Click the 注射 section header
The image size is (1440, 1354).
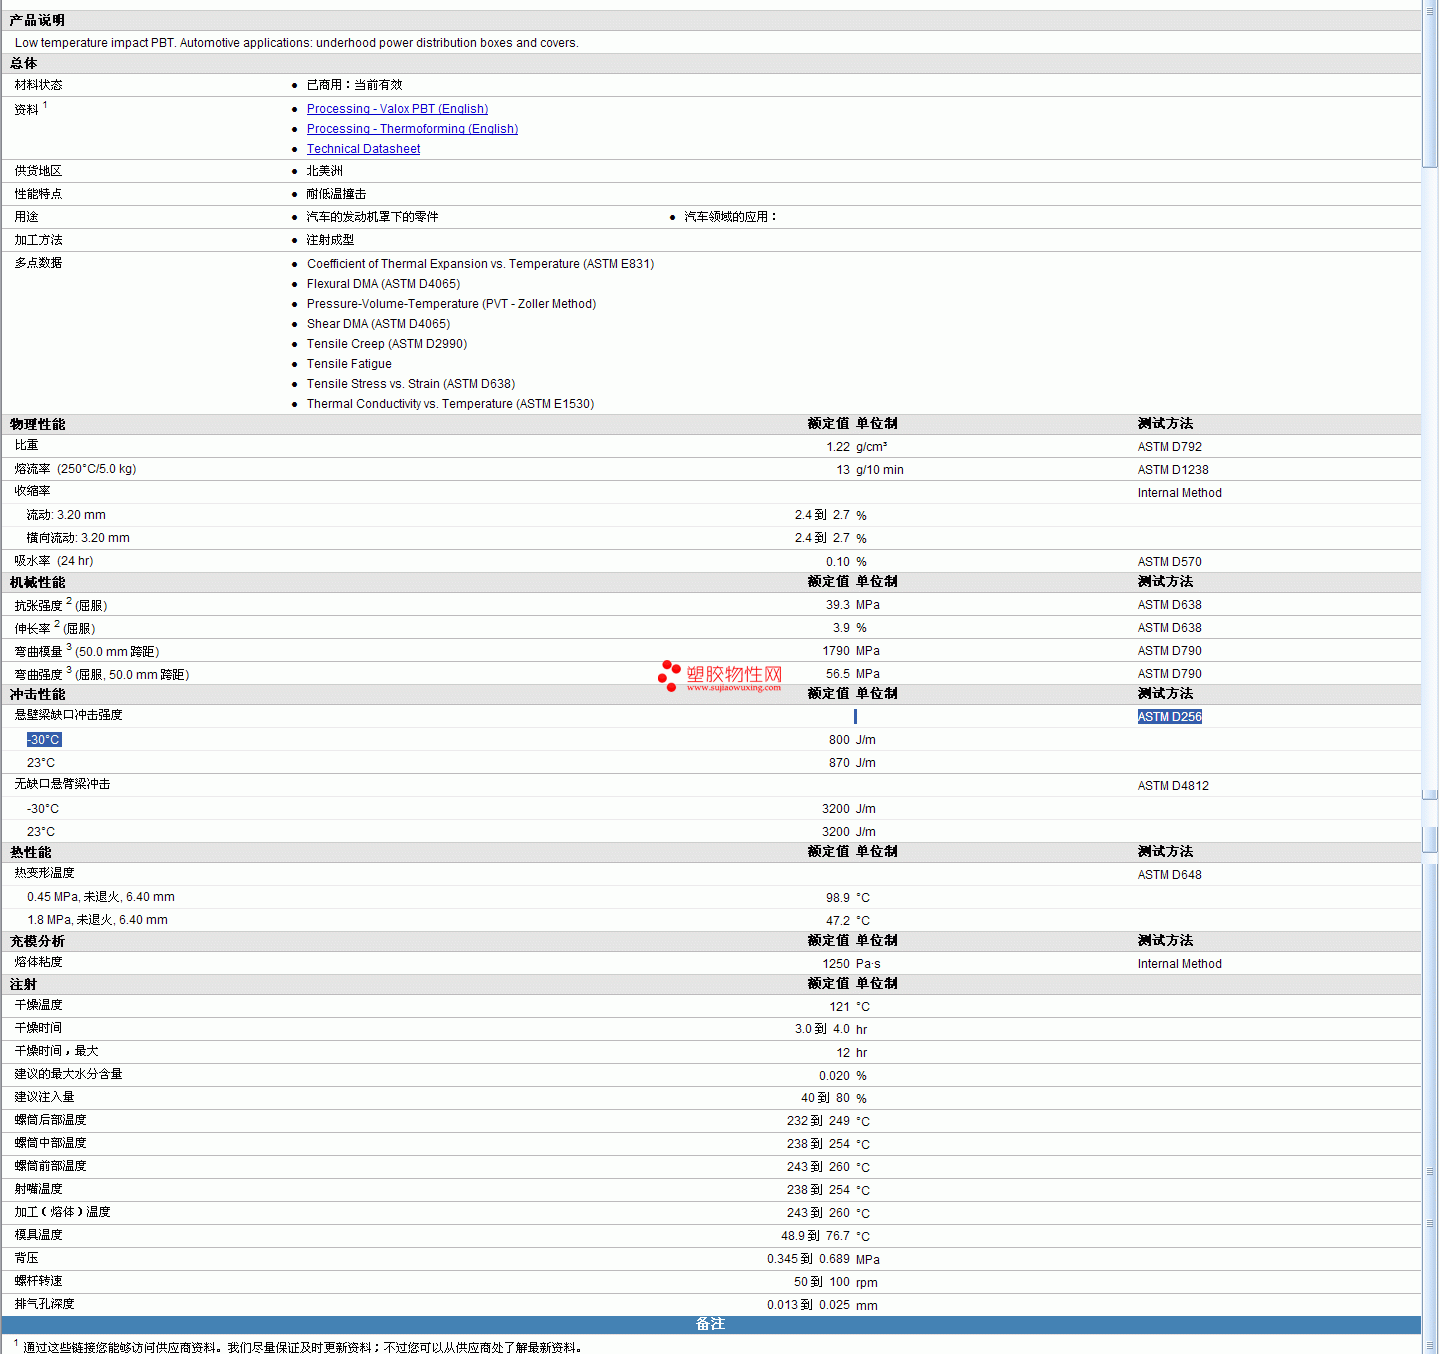tap(24, 984)
